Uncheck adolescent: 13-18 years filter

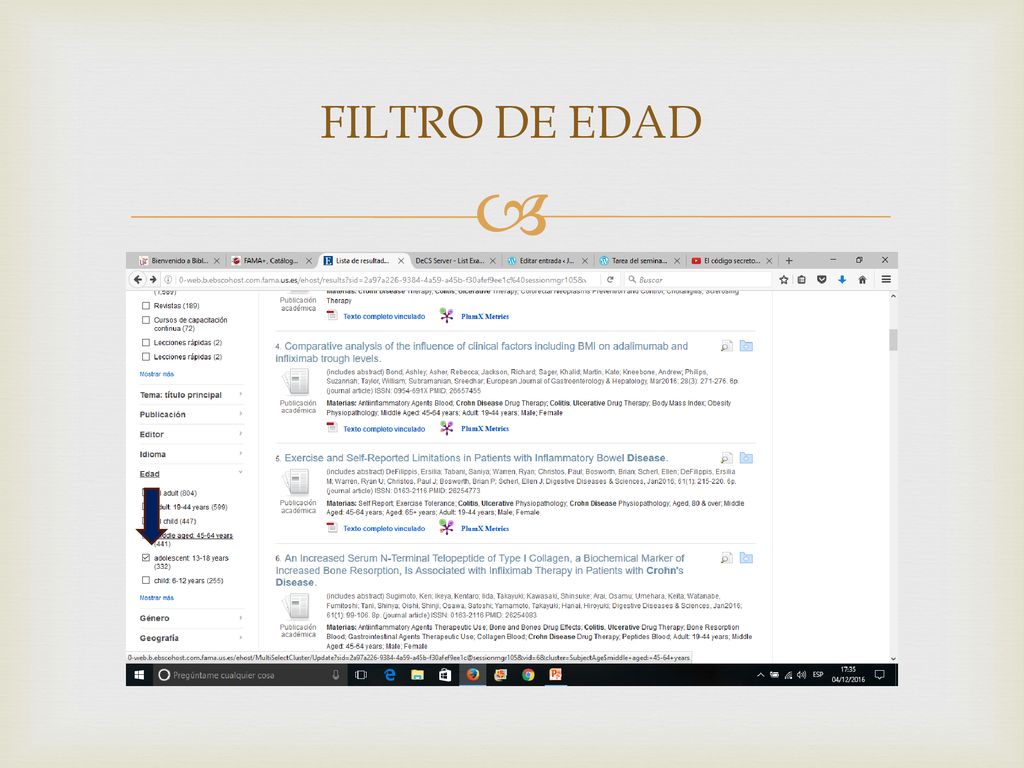pos(146,558)
